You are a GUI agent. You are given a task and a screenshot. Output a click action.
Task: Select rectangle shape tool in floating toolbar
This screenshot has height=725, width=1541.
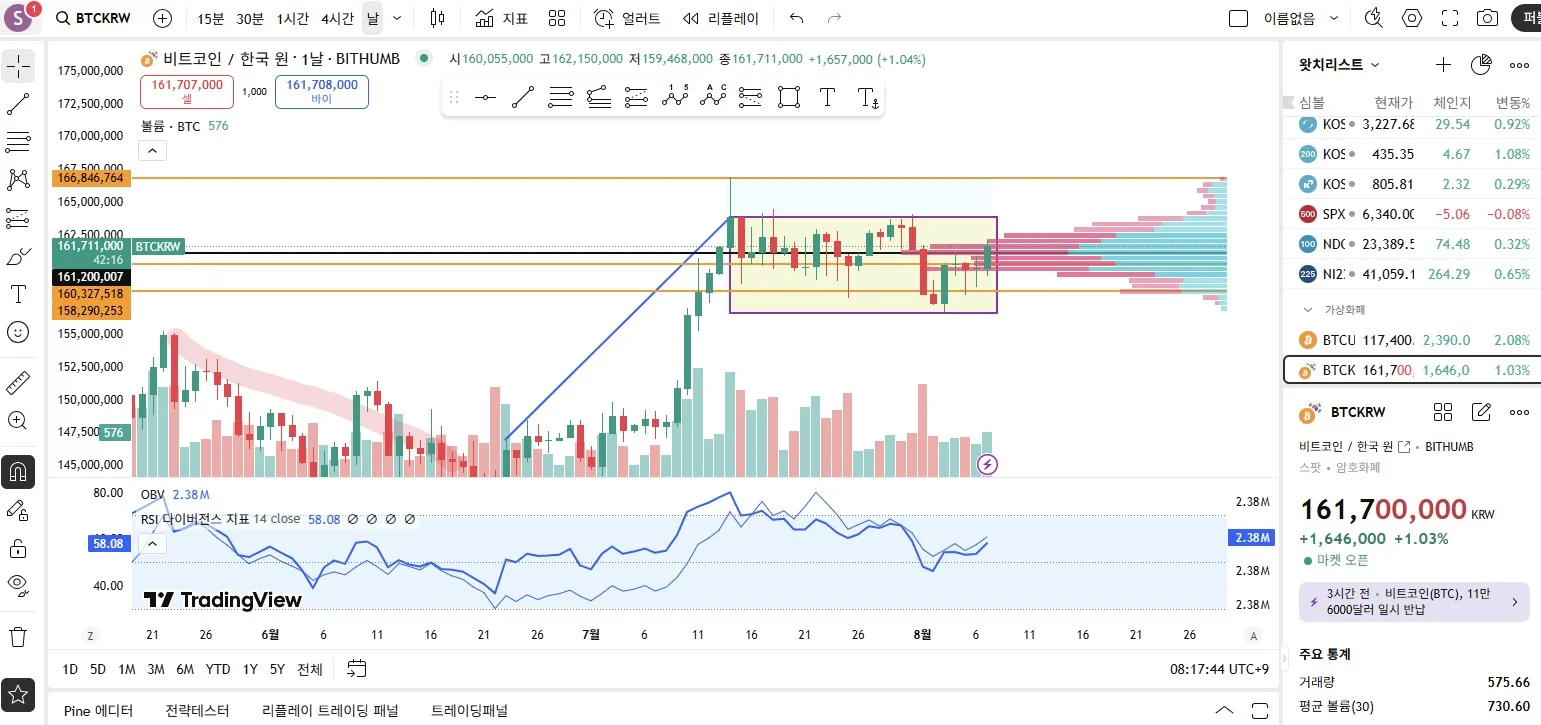pos(789,97)
